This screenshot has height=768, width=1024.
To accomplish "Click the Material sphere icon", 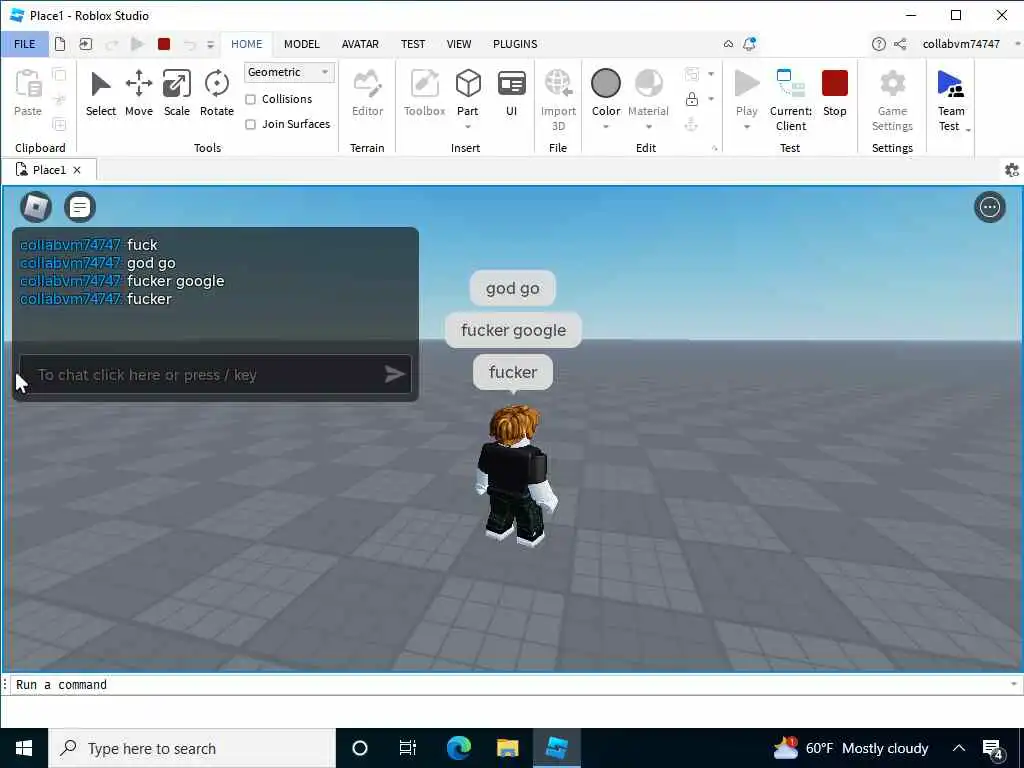I will (x=648, y=84).
